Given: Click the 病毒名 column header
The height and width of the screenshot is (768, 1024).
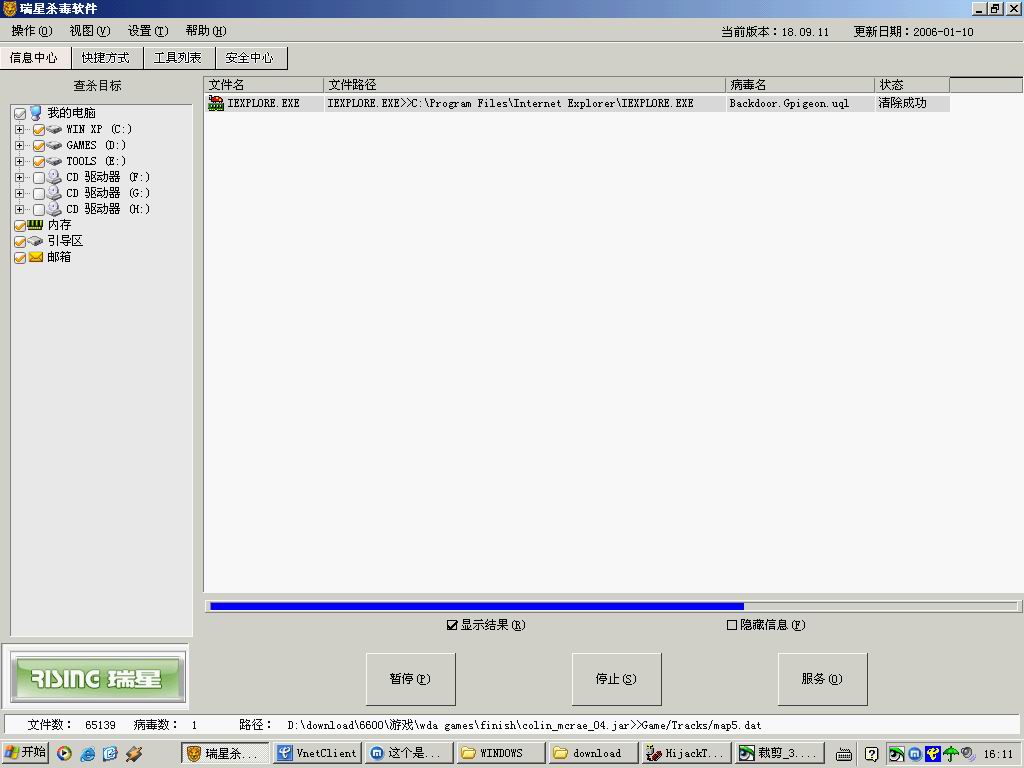Looking at the screenshot, I should (x=800, y=85).
